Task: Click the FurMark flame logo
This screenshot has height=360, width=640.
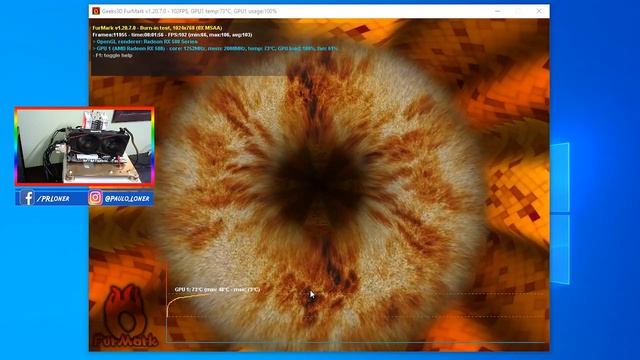Action: [x=125, y=317]
